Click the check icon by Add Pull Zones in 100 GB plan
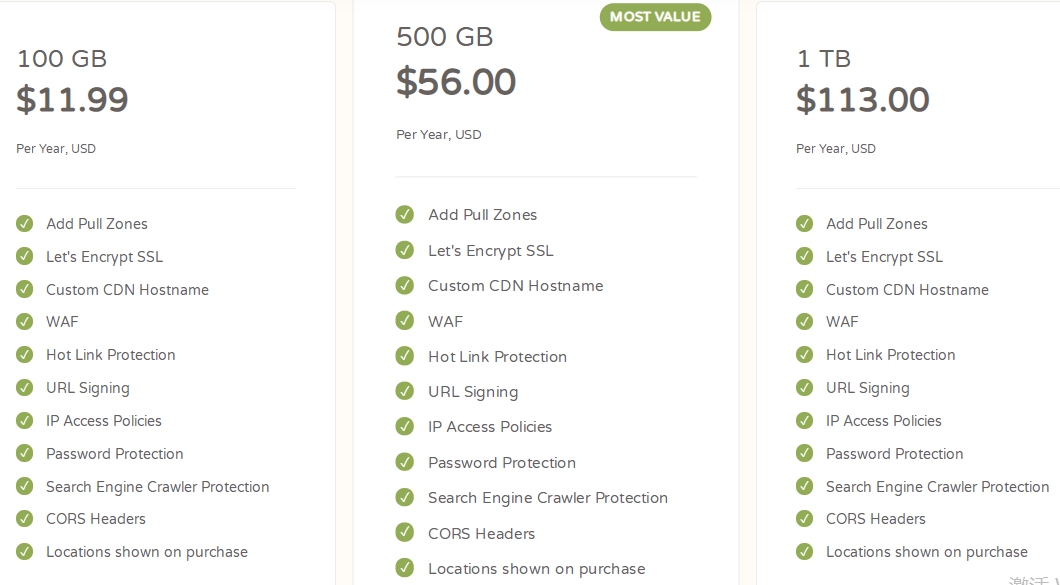1060x585 pixels. click(x=25, y=224)
